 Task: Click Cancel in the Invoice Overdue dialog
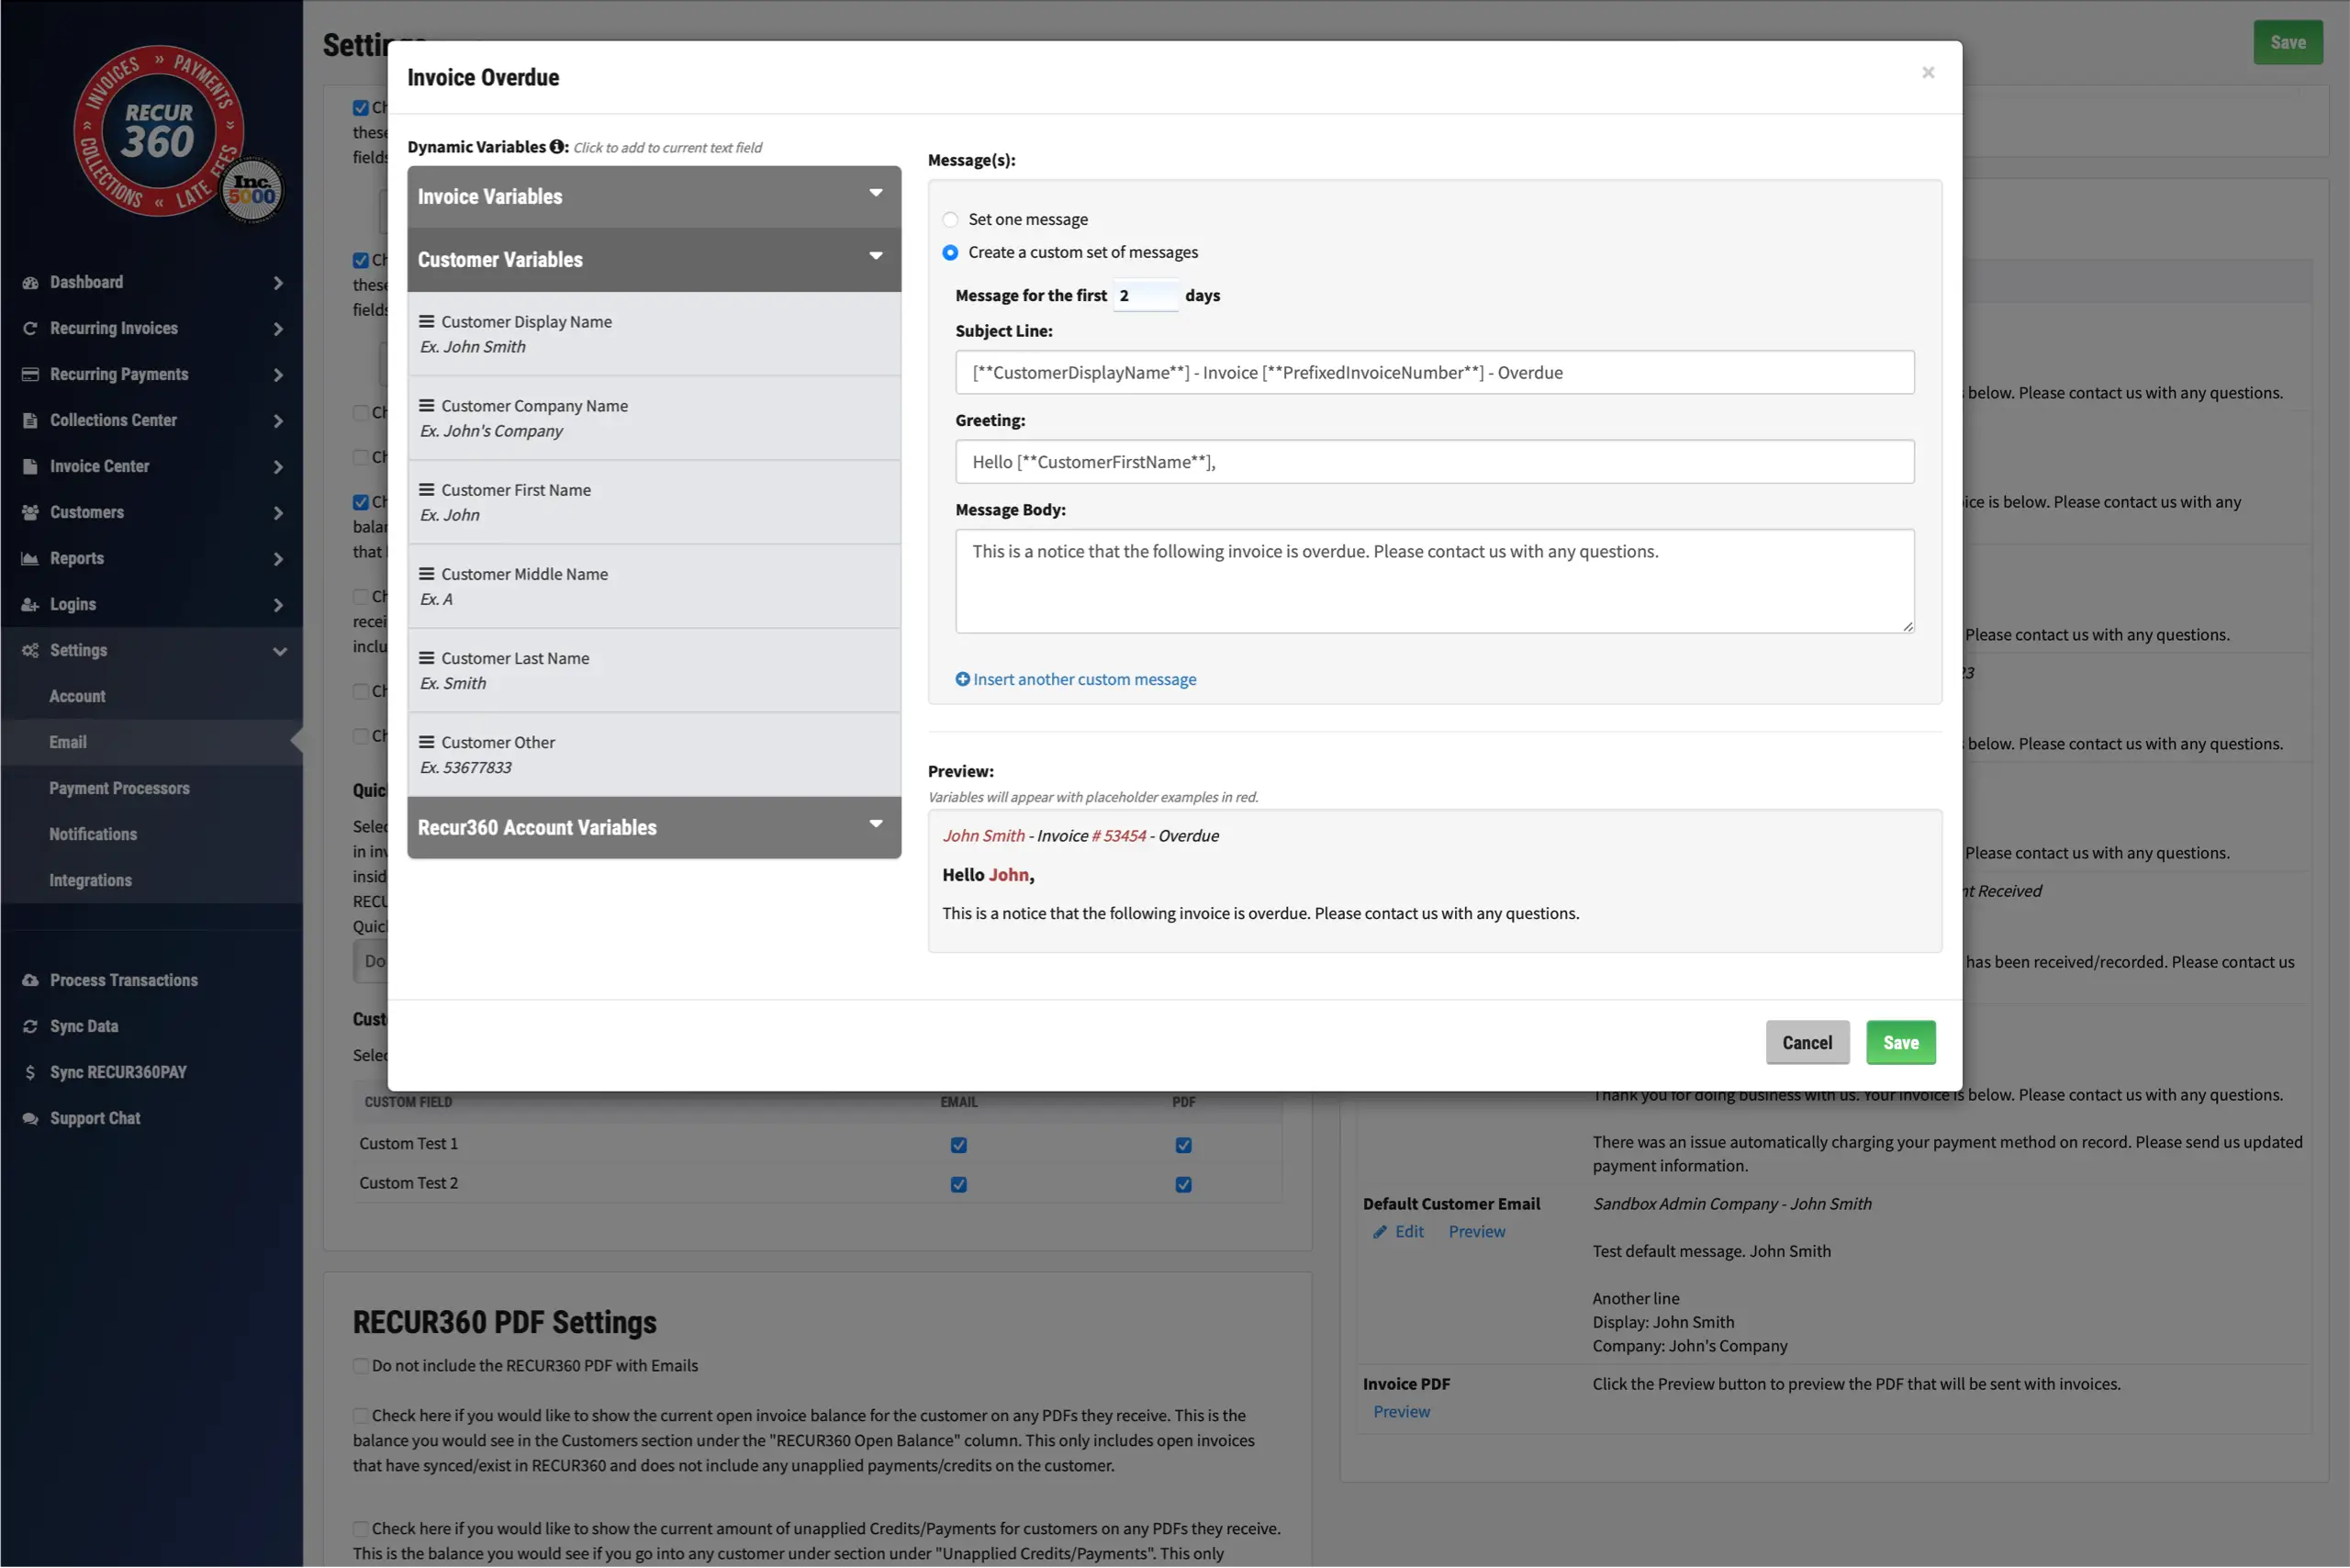coord(1807,1043)
